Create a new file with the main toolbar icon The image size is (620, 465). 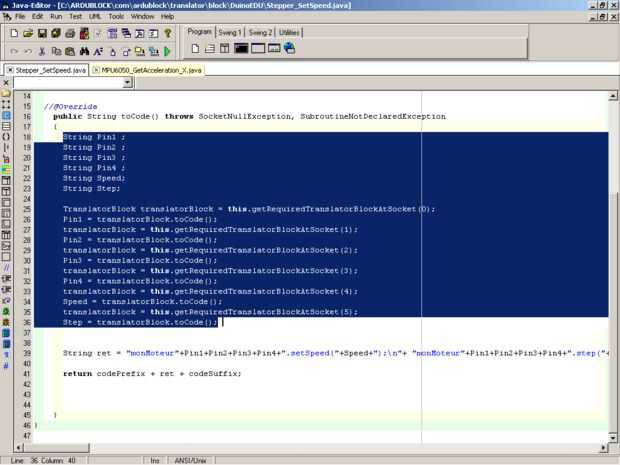coord(14,34)
